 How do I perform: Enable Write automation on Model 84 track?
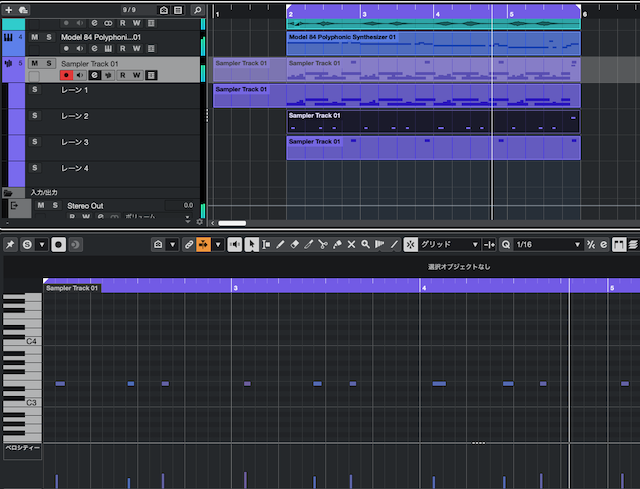click(137, 50)
